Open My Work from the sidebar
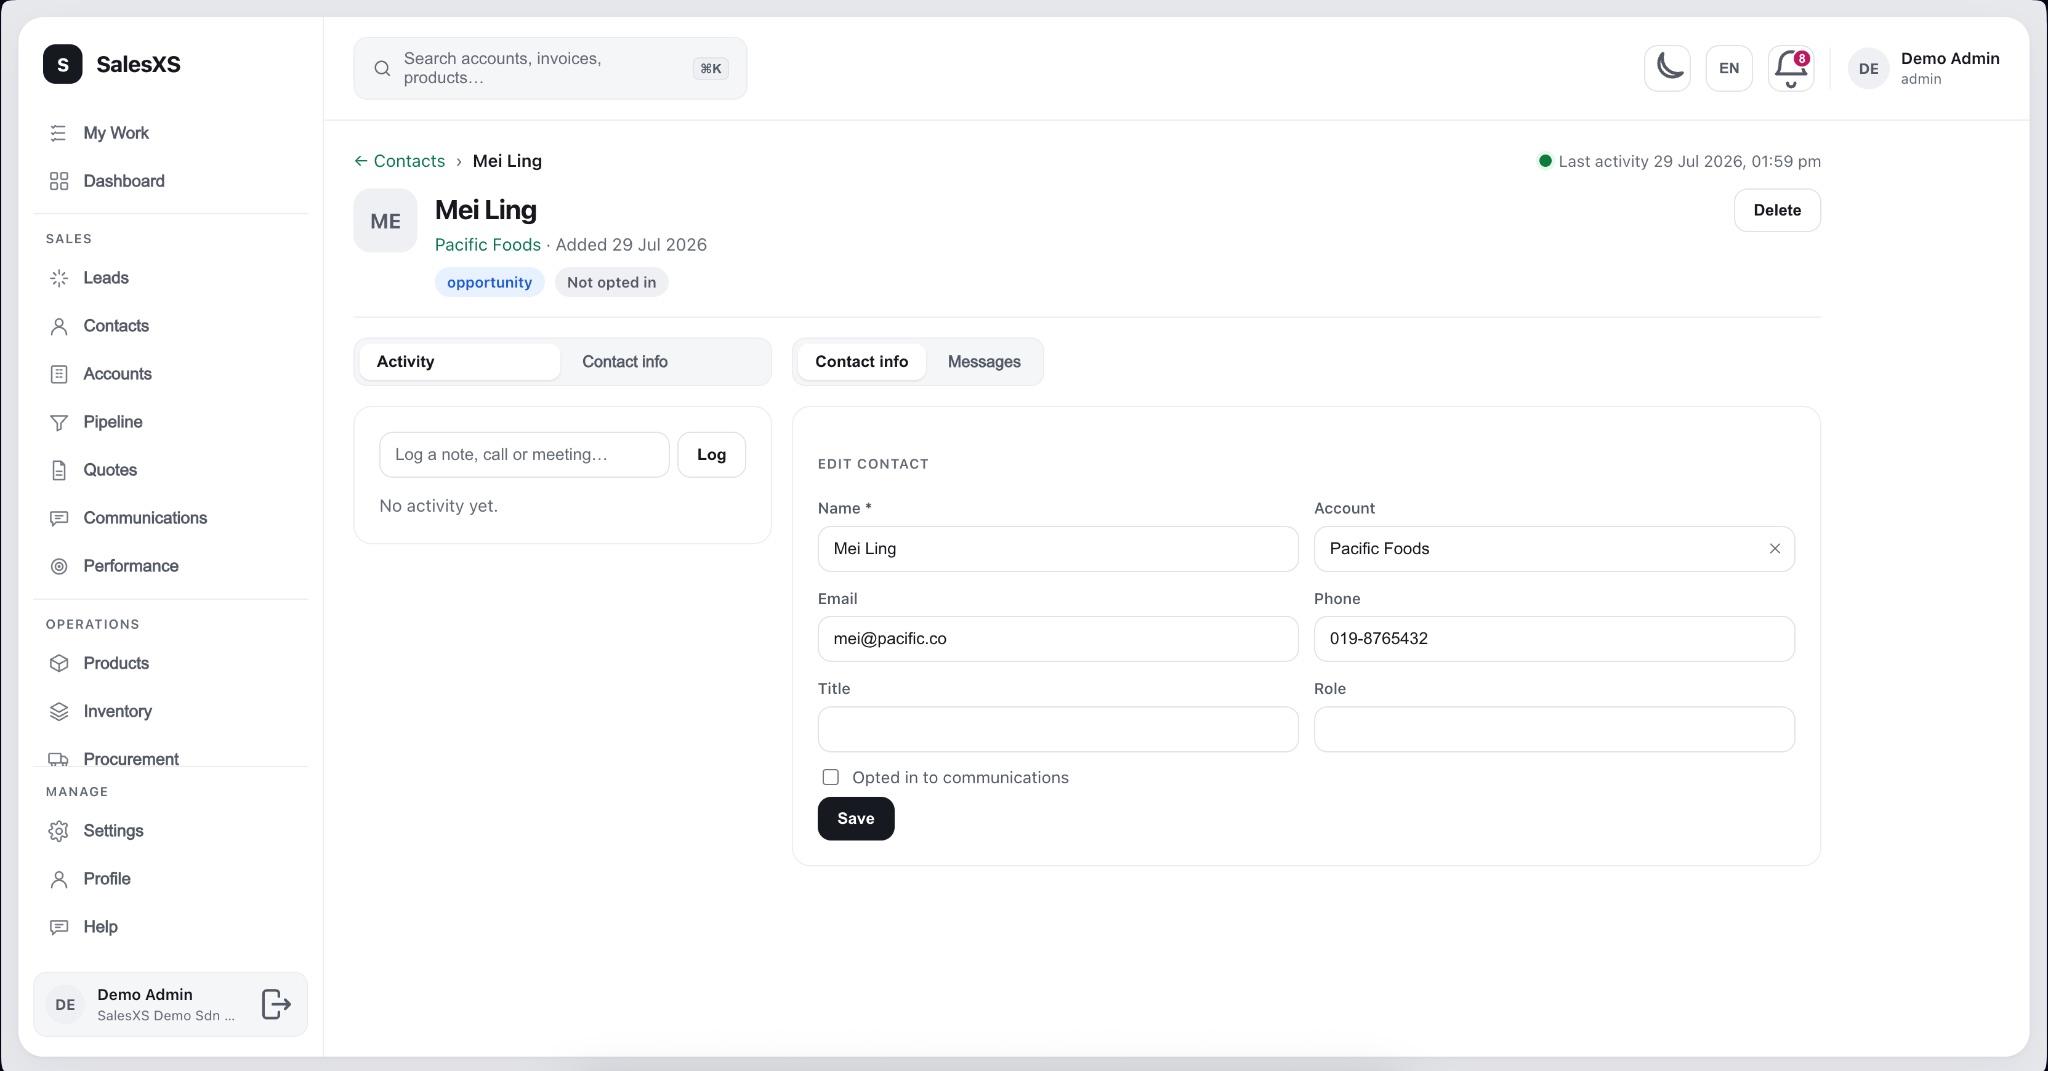 click(x=170, y=133)
